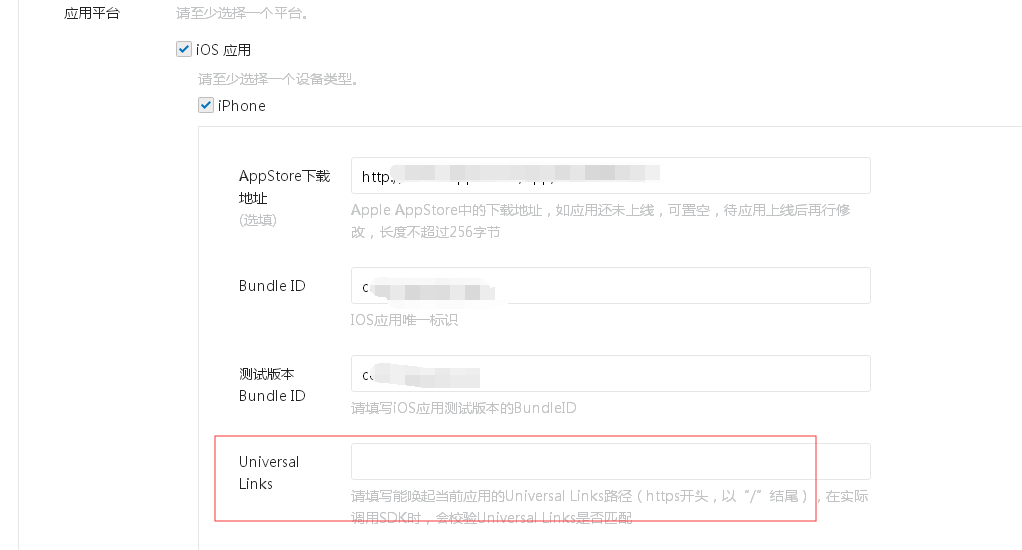Click the Bundle ID field label
Viewport: 1022px width, 550px height.
[272, 286]
